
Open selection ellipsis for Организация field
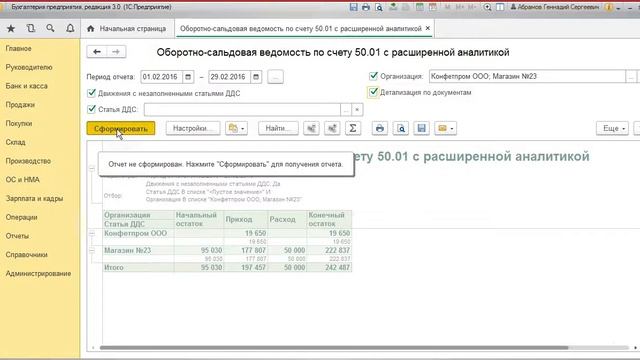point(631,76)
